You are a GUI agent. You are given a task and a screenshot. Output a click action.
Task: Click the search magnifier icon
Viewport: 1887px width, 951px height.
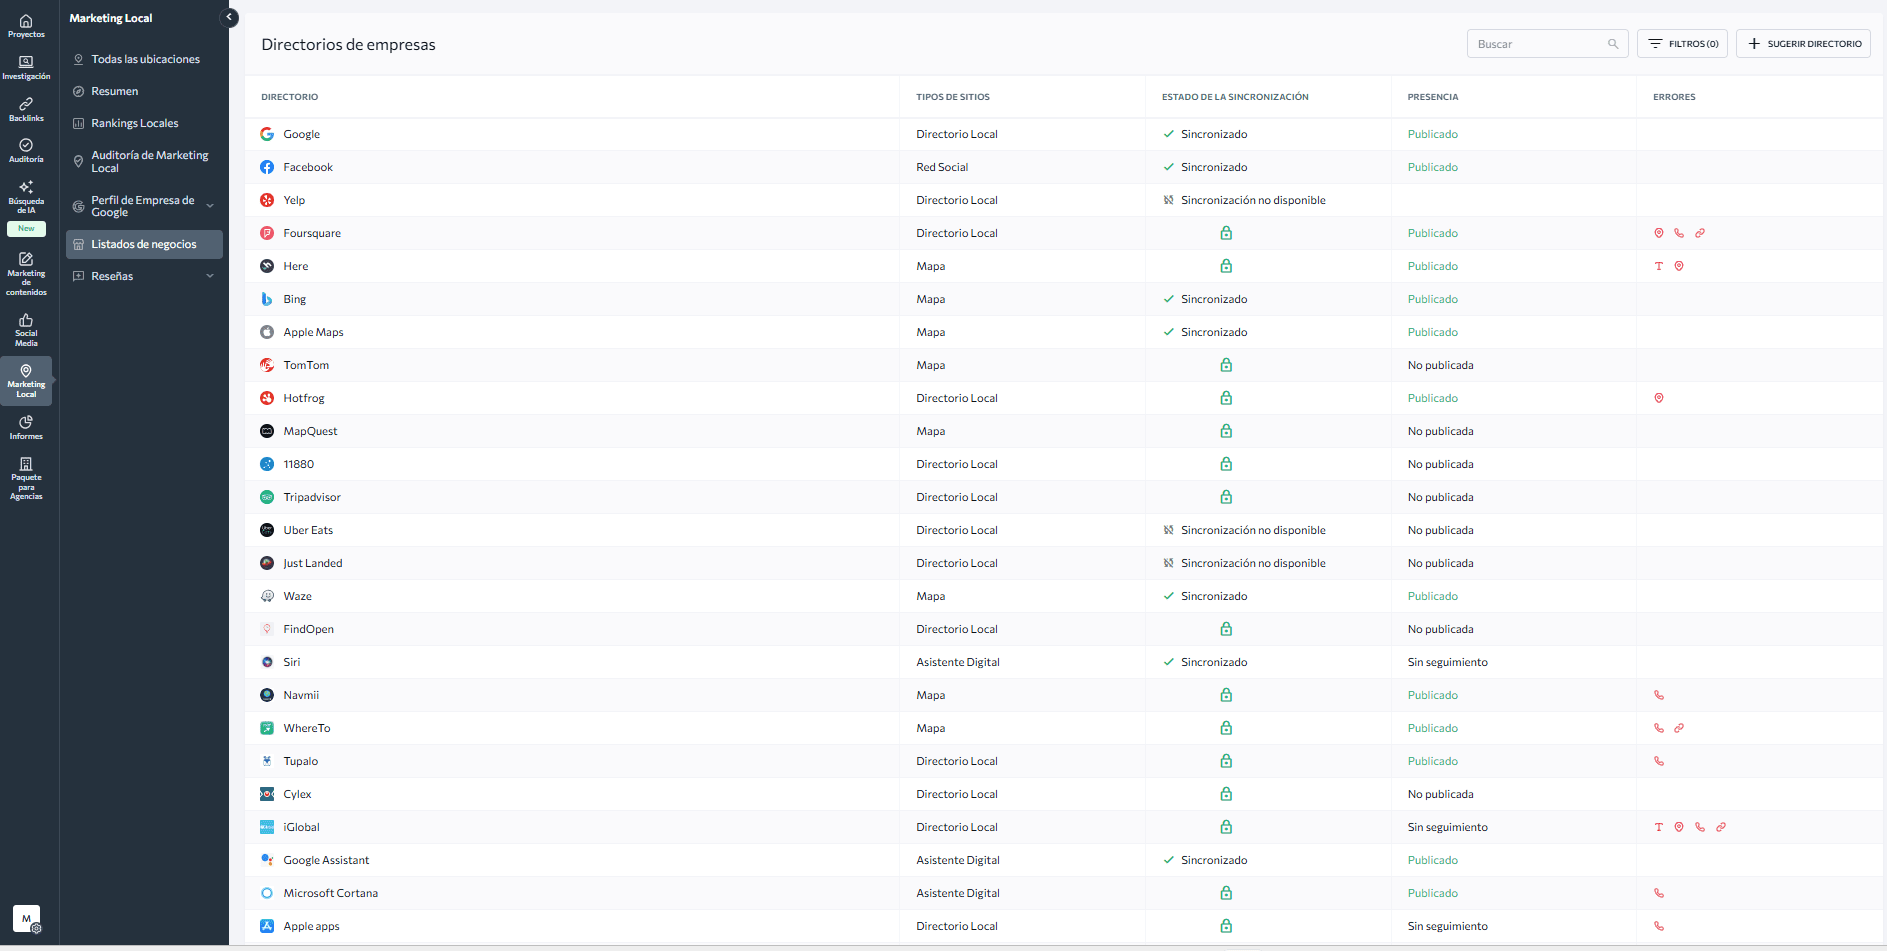1612,44
